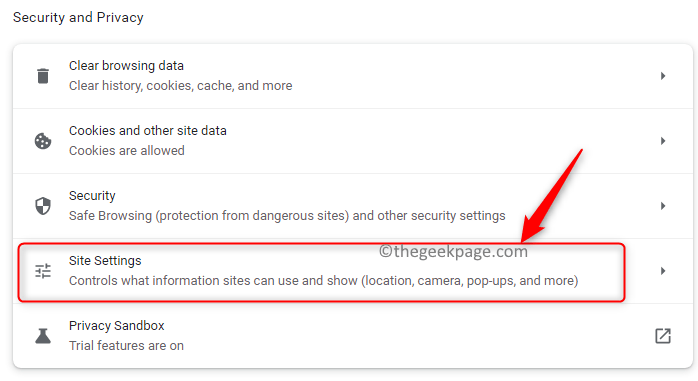
Task: Expand Clear browsing data arrow
Action: coord(663,76)
